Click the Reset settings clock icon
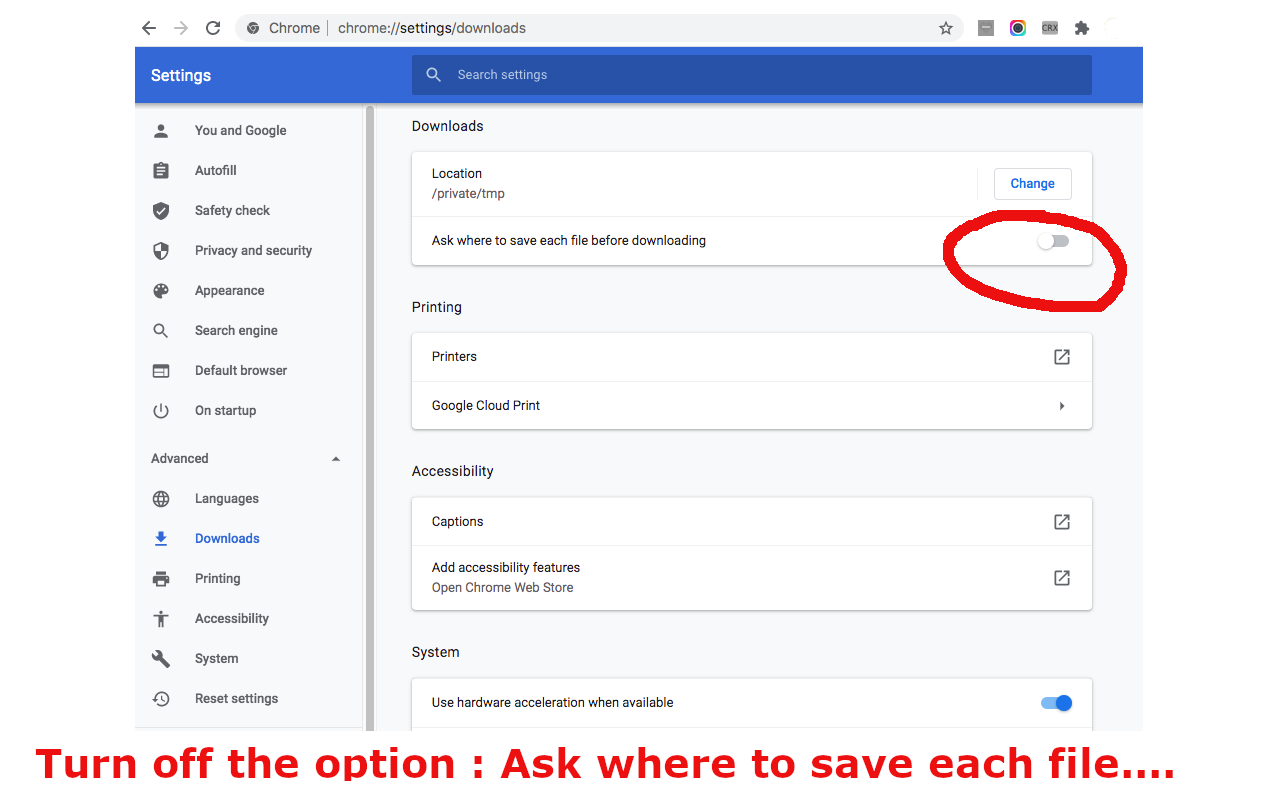 (161, 698)
